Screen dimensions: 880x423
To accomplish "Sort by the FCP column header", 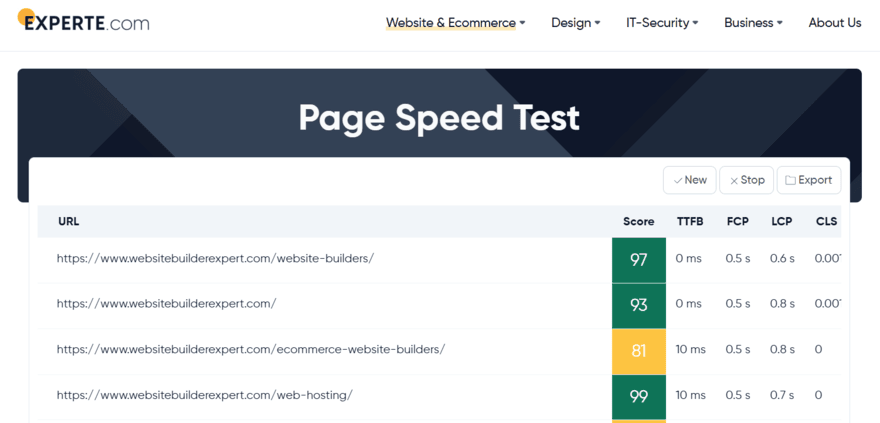I will pos(737,222).
